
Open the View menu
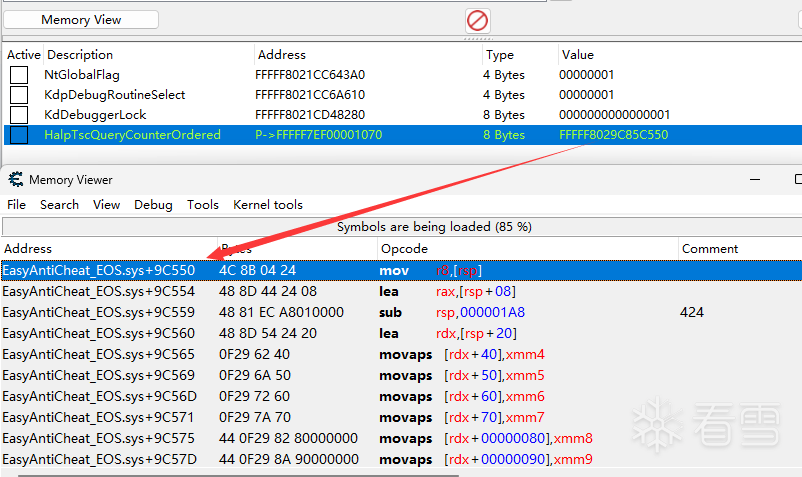tap(106, 205)
